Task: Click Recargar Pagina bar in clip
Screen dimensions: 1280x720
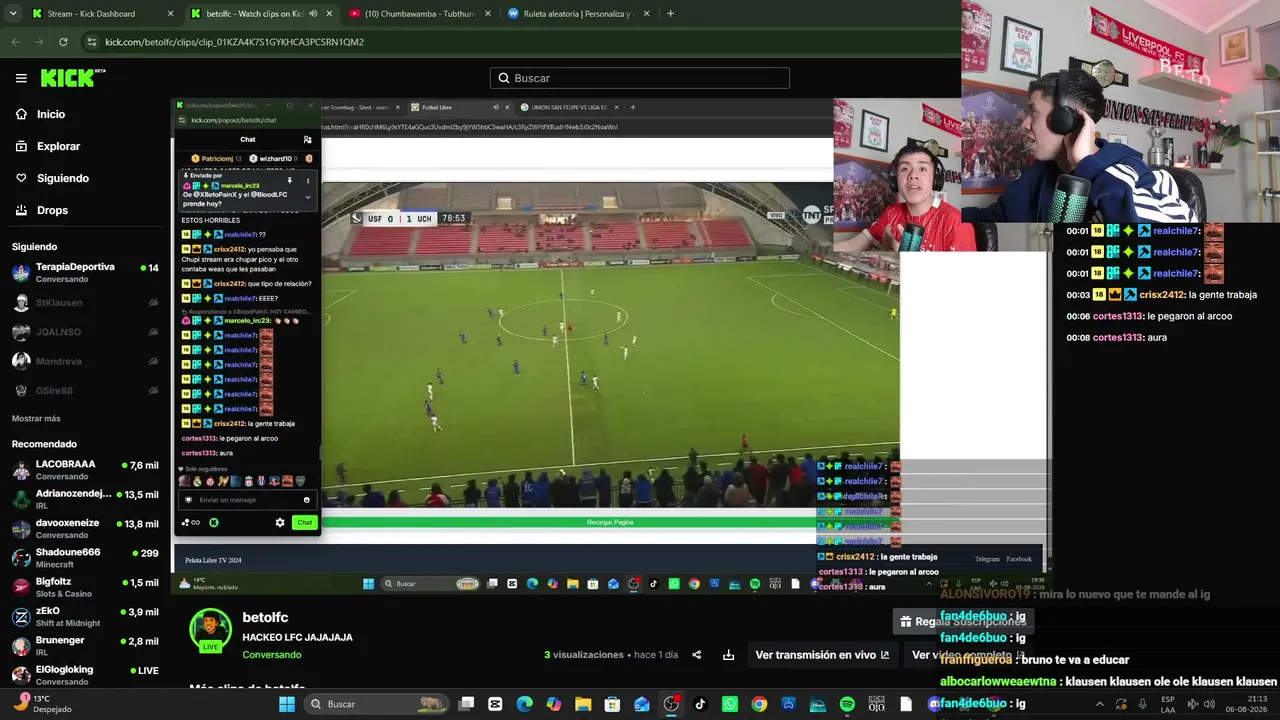Action: click(610, 522)
